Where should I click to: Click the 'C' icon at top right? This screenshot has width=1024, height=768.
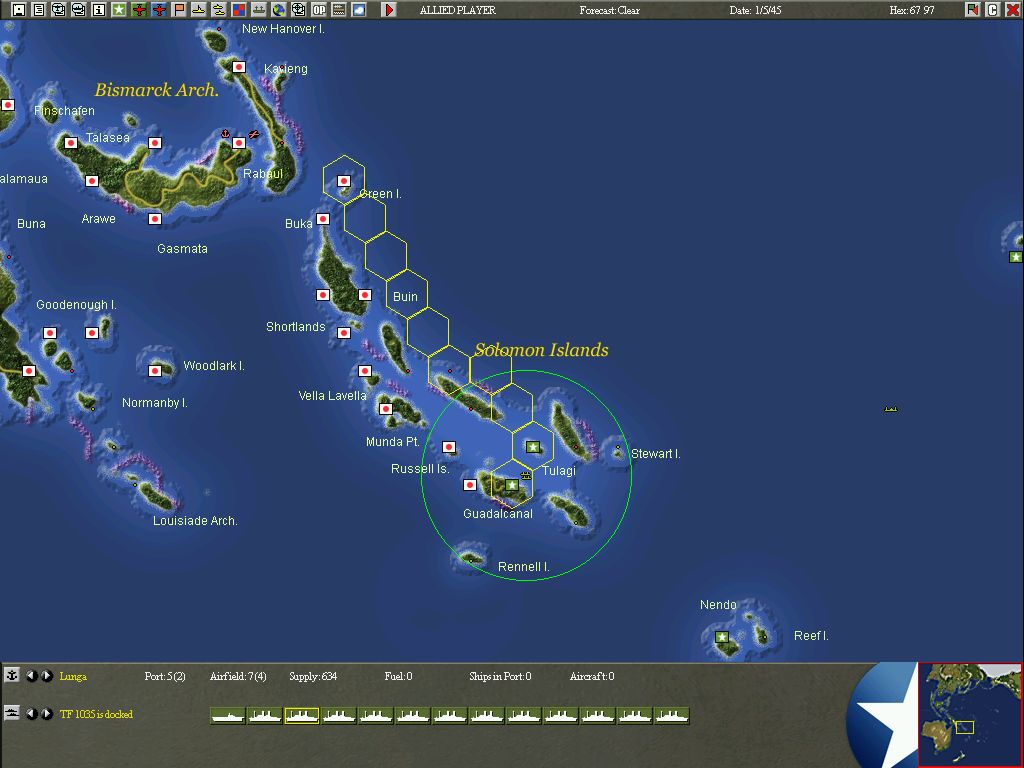[993, 10]
